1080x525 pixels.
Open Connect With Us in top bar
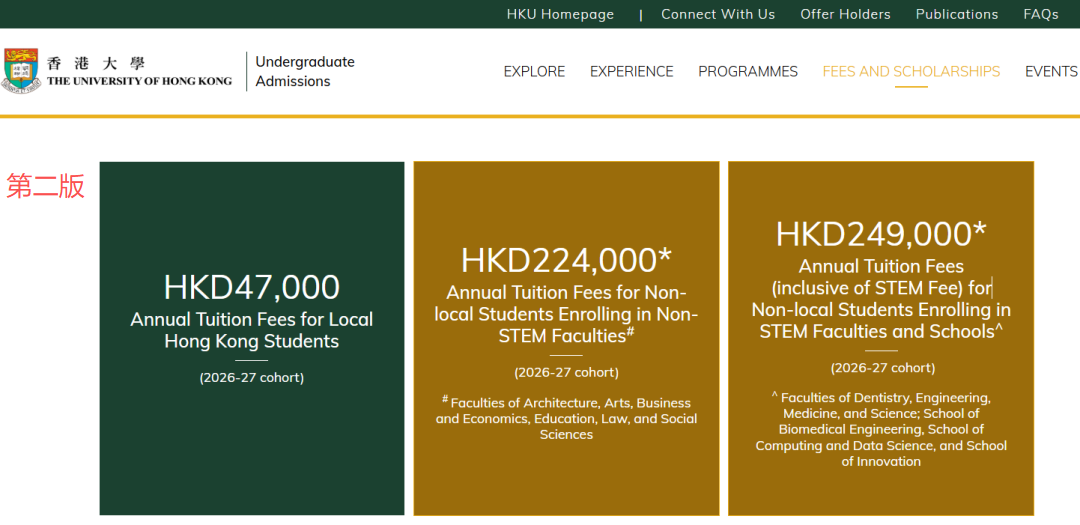point(717,14)
